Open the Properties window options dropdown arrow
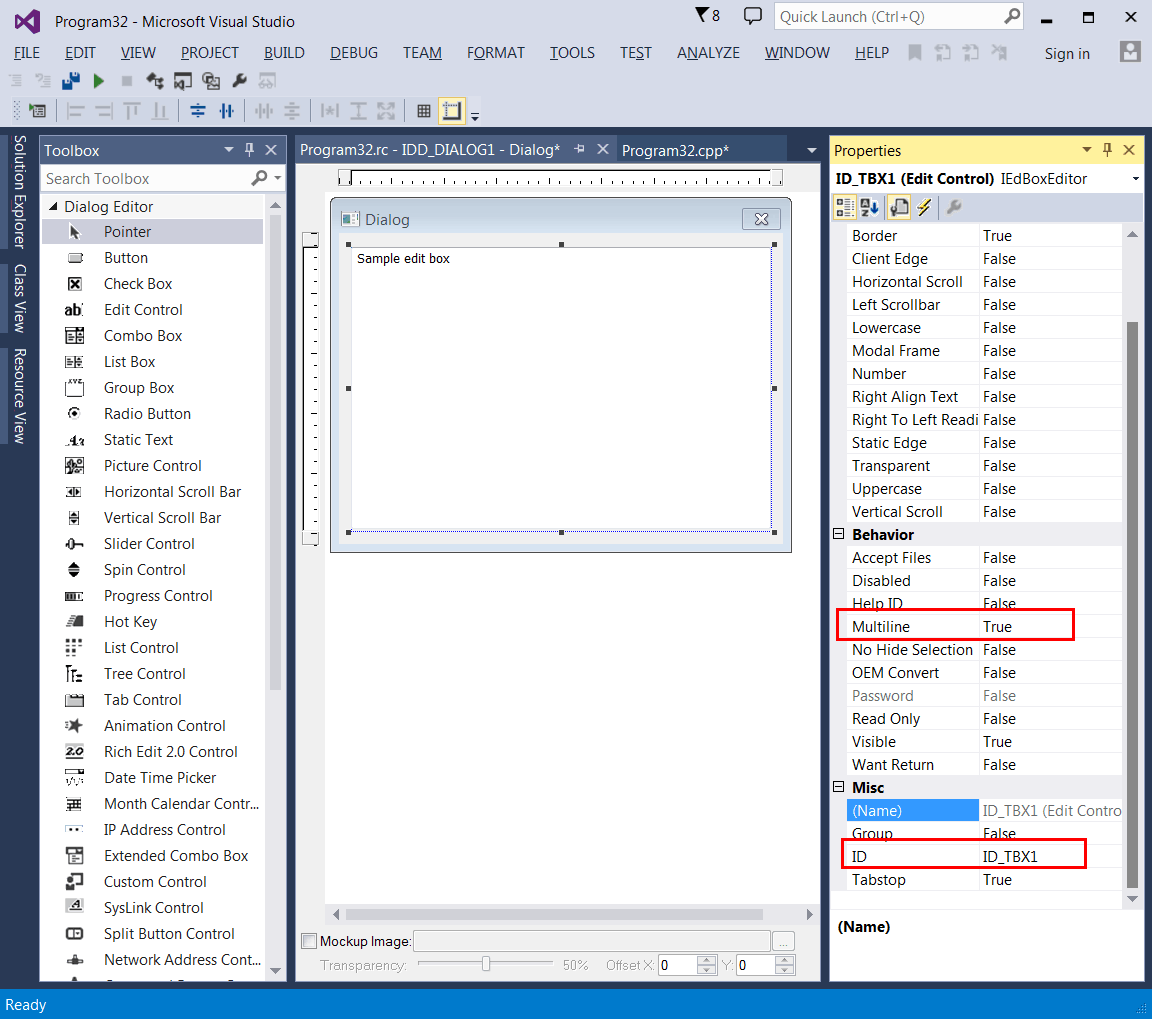The width and height of the screenshot is (1152, 1019). 1087,150
